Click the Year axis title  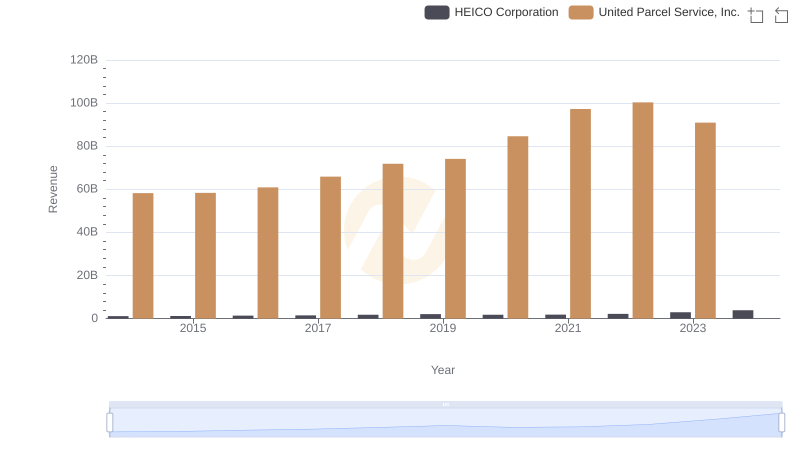click(x=443, y=370)
